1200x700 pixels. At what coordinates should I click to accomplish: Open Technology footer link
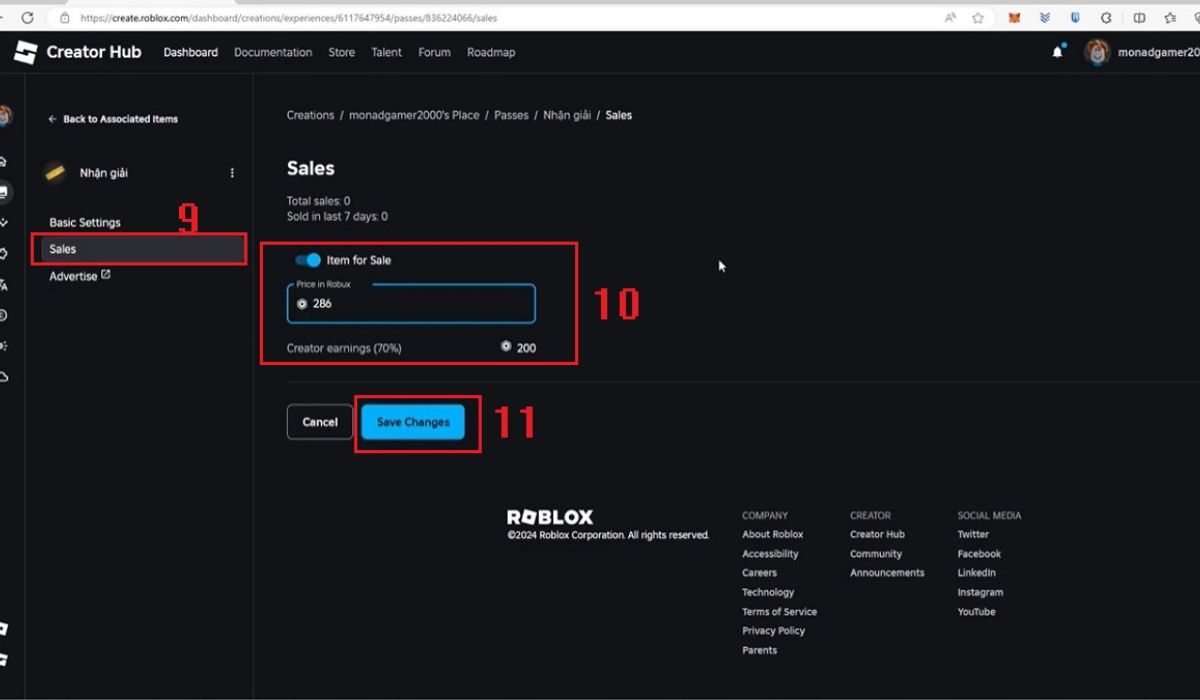click(x=768, y=592)
